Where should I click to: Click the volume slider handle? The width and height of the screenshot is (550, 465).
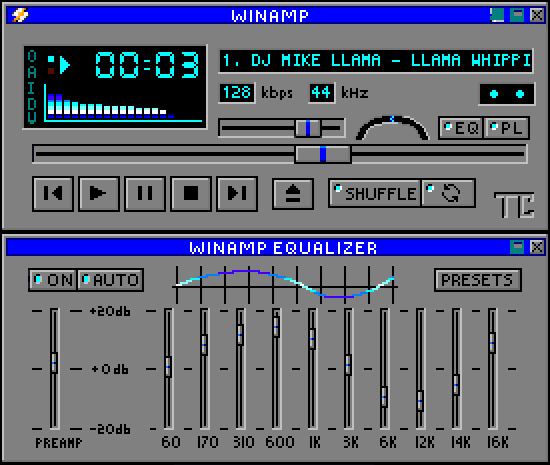coord(308,128)
